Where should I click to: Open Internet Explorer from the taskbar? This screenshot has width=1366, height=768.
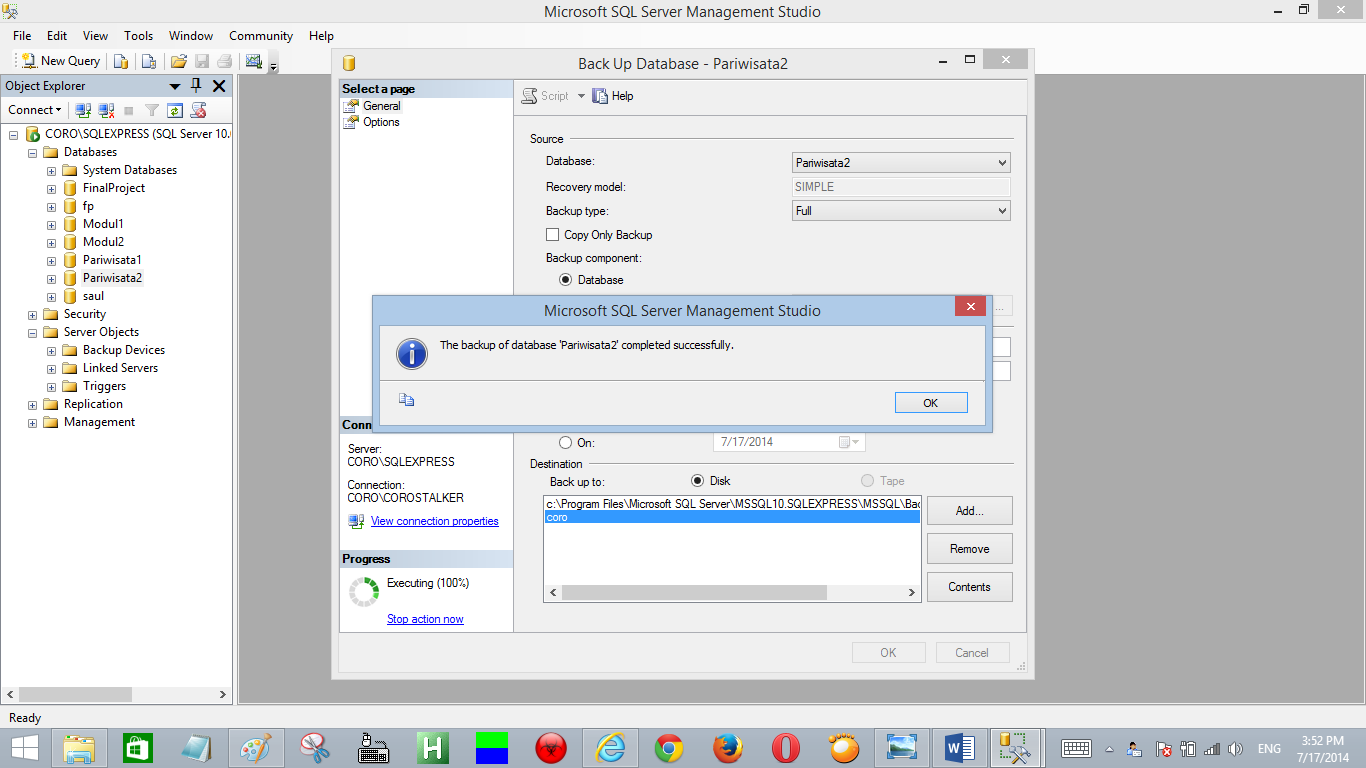[x=609, y=748]
